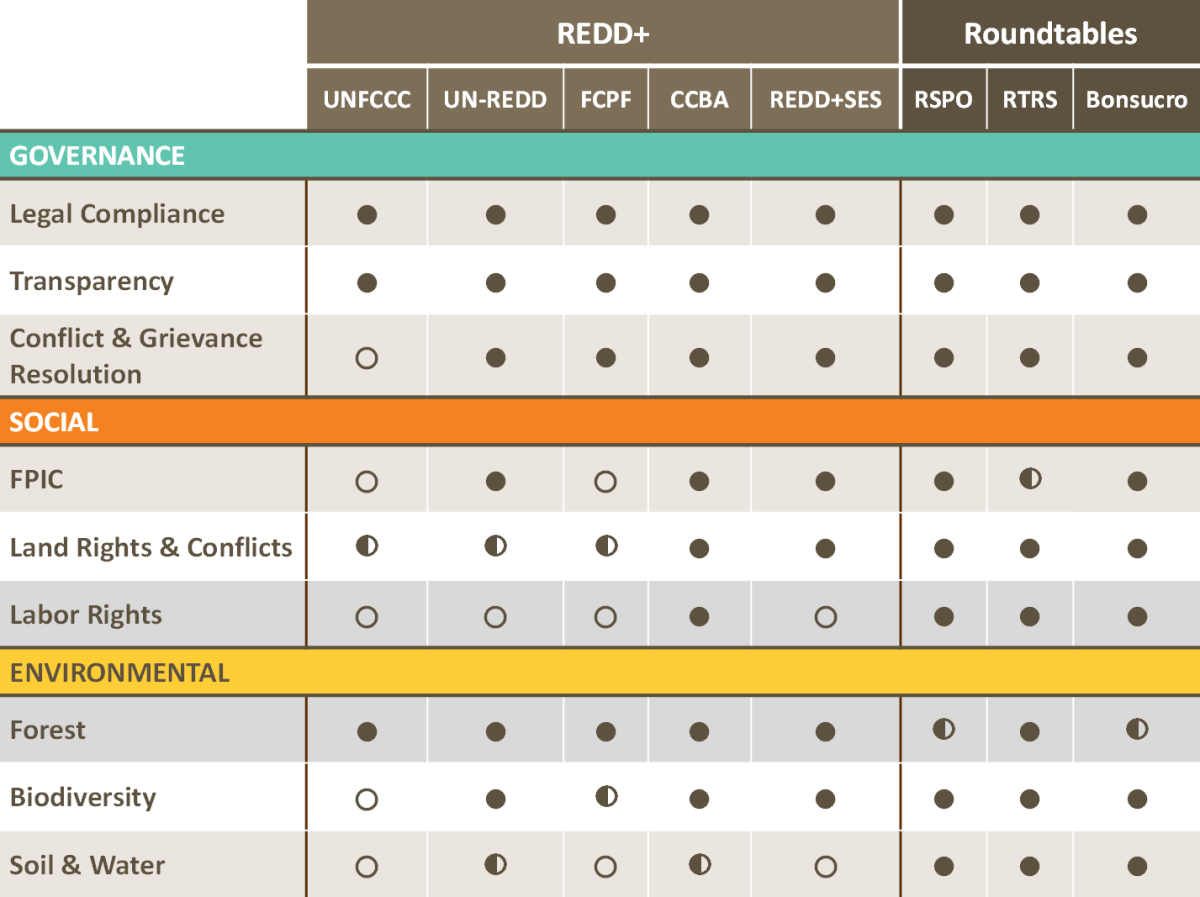The width and height of the screenshot is (1200, 897).
Task: Click half-filled circle for CCBA Soil & Water
Action: (x=700, y=864)
